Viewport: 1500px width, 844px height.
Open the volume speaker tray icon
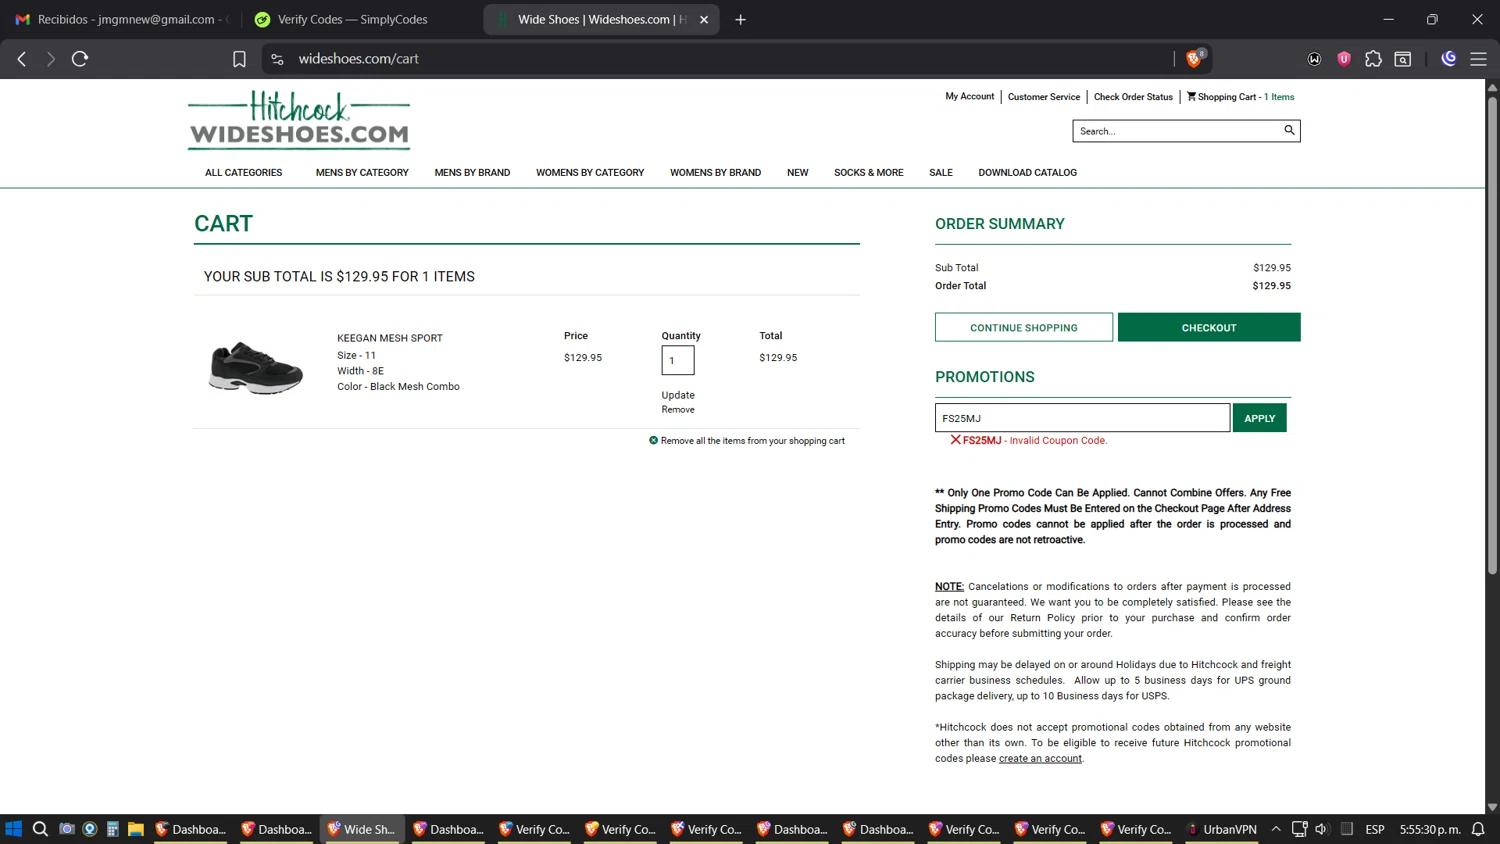pyautogui.click(x=1322, y=829)
